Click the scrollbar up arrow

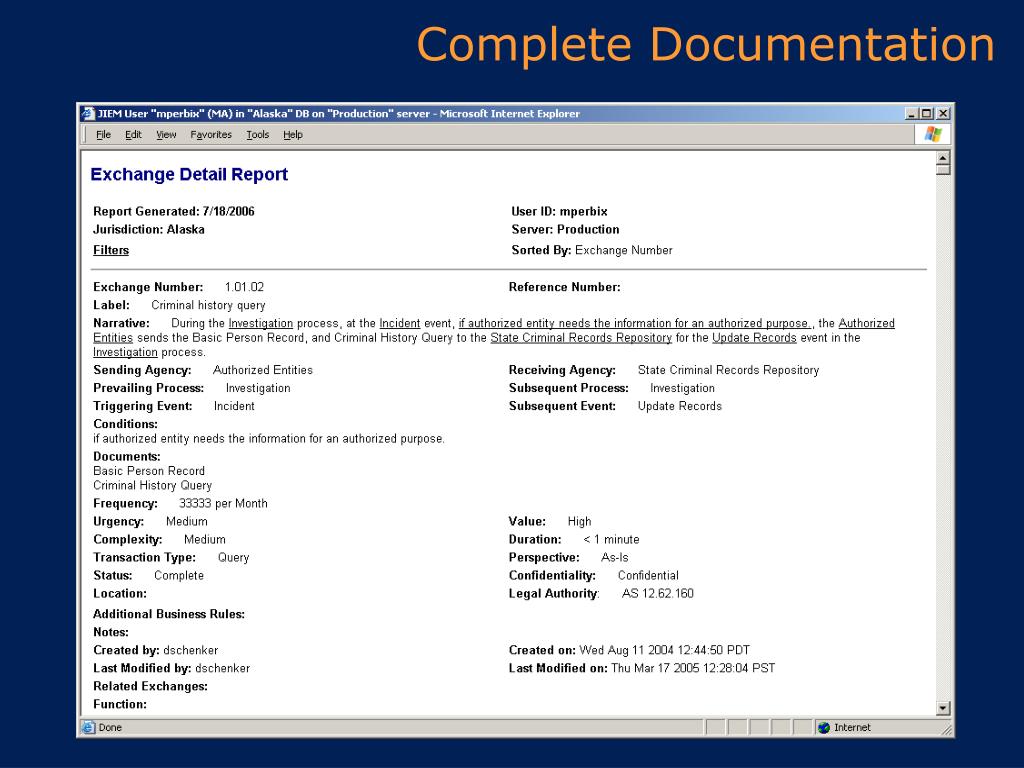point(942,159)
